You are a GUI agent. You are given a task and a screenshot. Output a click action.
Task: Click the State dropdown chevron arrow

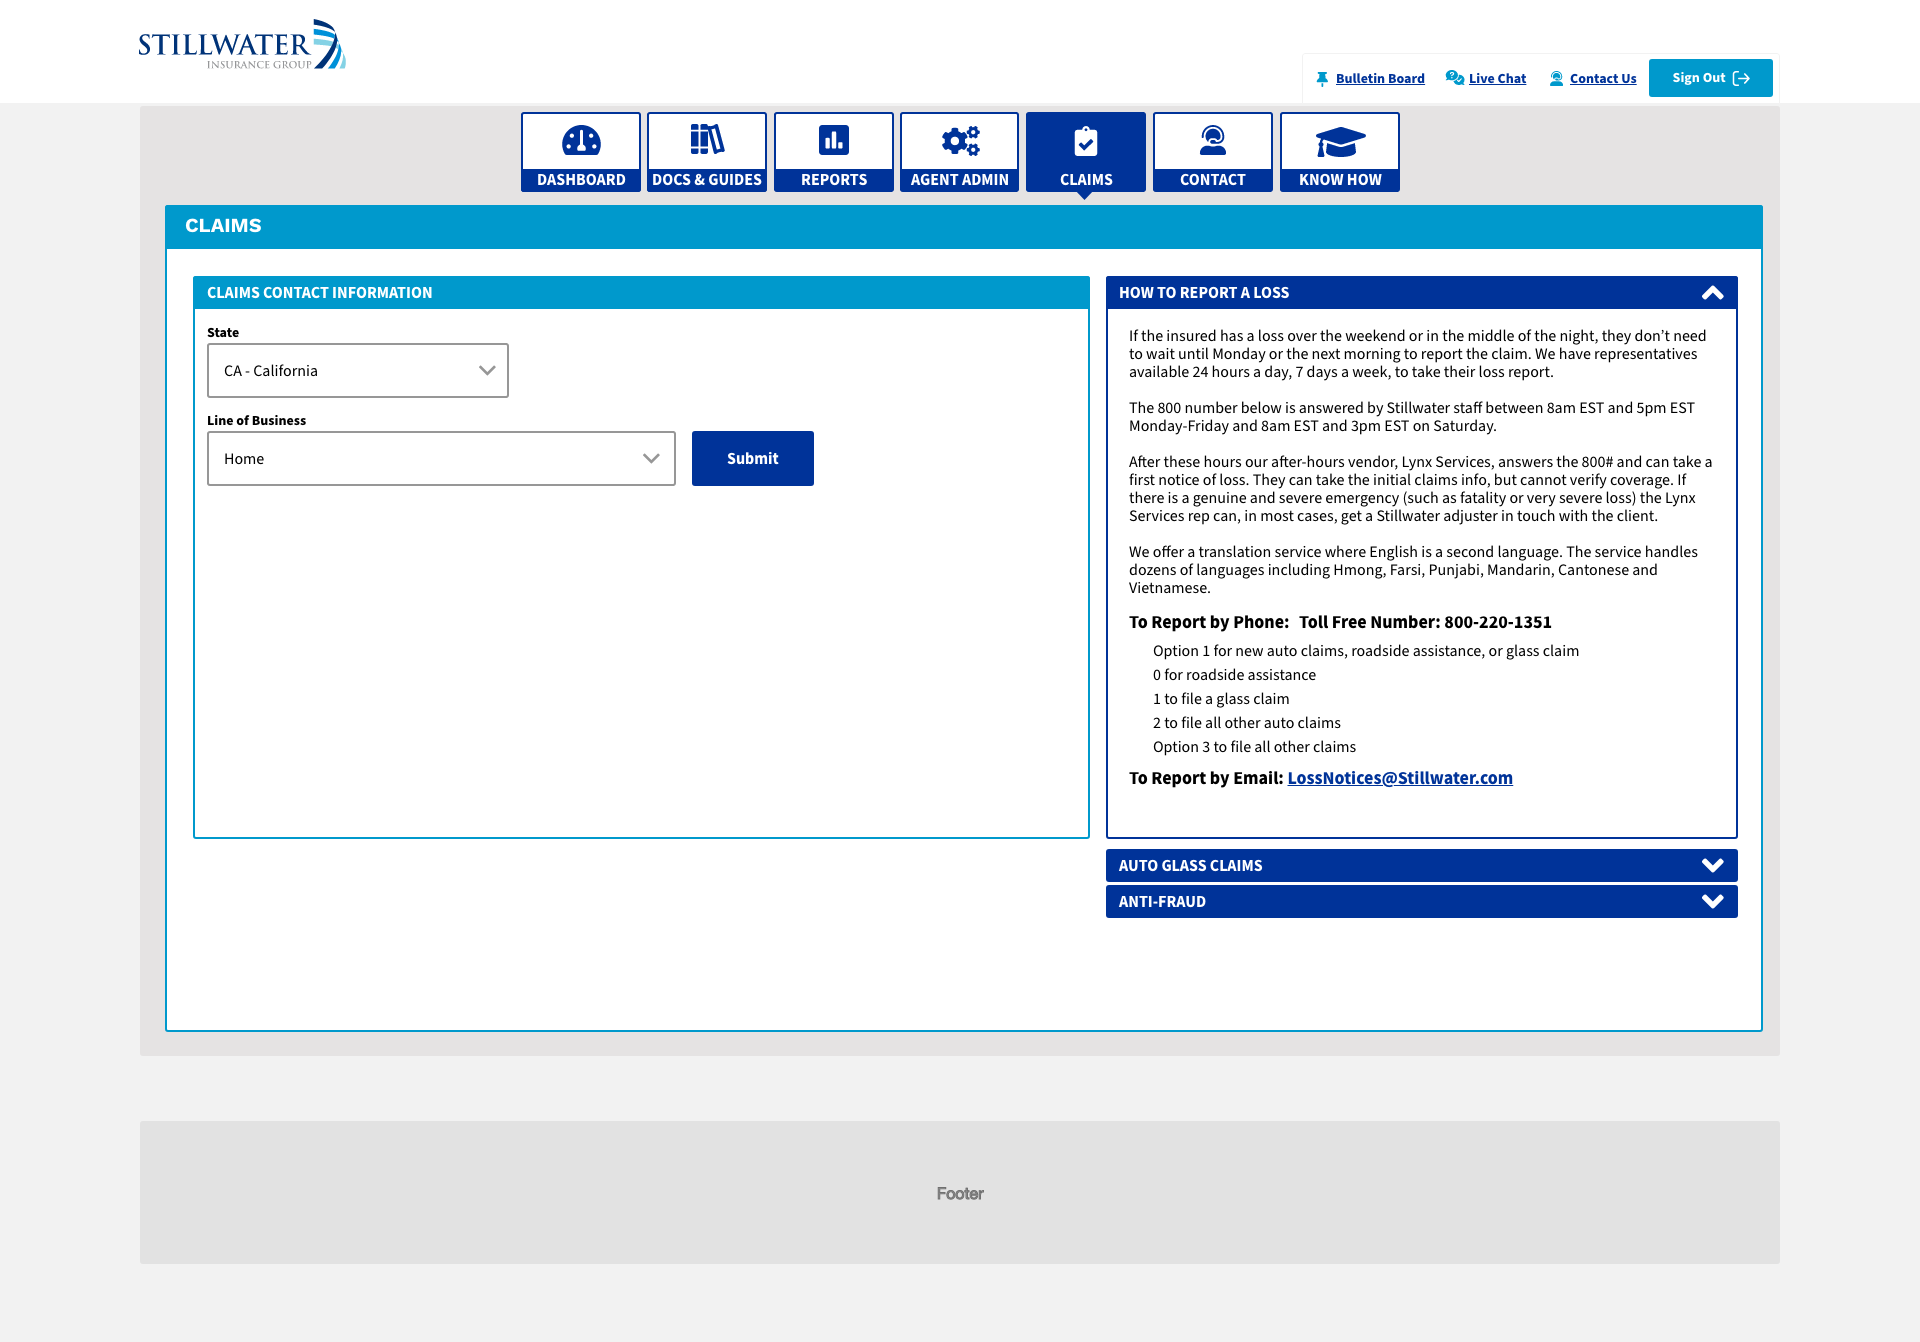click(x=487, y=371)
